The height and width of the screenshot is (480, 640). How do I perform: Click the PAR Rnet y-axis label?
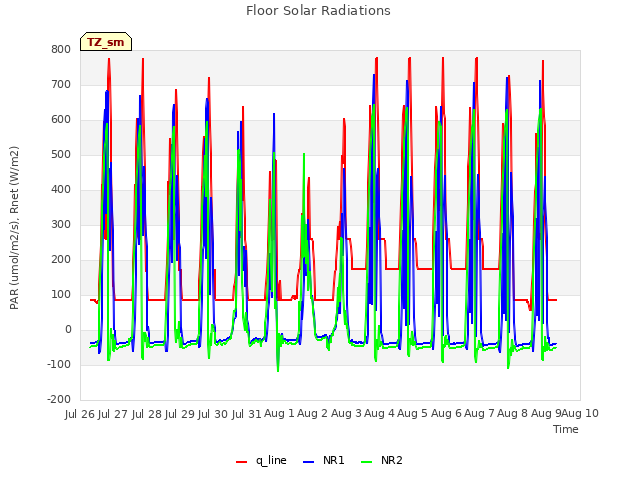click(x=14, y=228)
